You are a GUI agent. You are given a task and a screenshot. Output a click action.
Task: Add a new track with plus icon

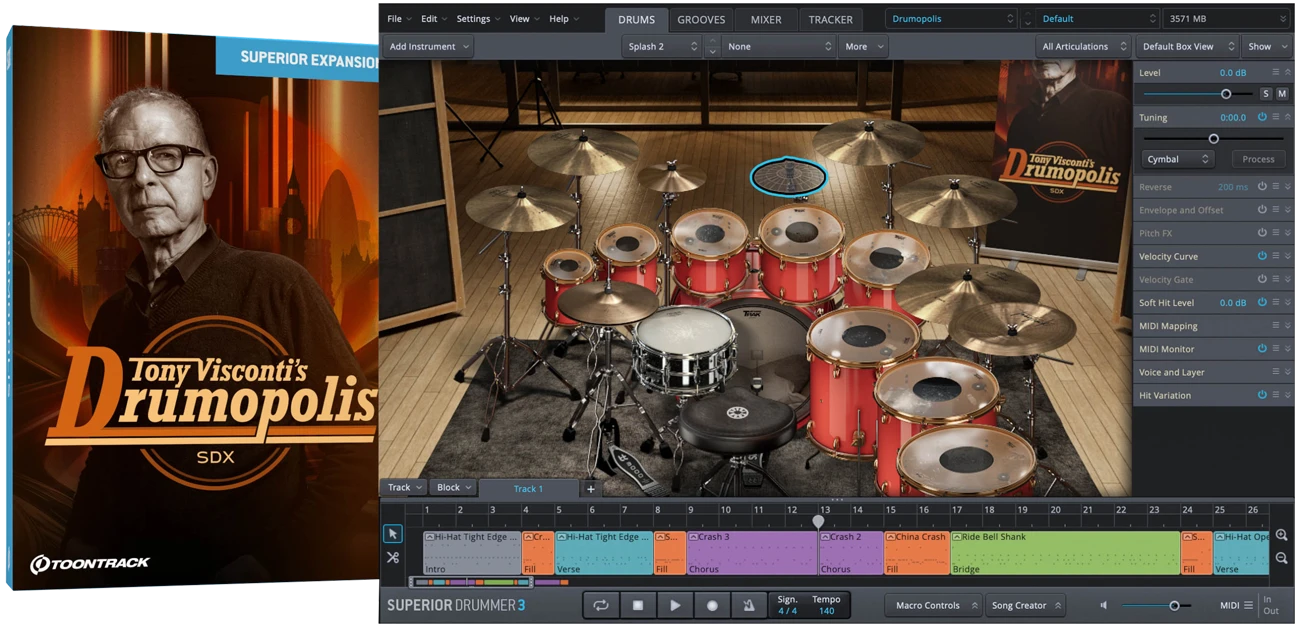click(x=590, y=488)
